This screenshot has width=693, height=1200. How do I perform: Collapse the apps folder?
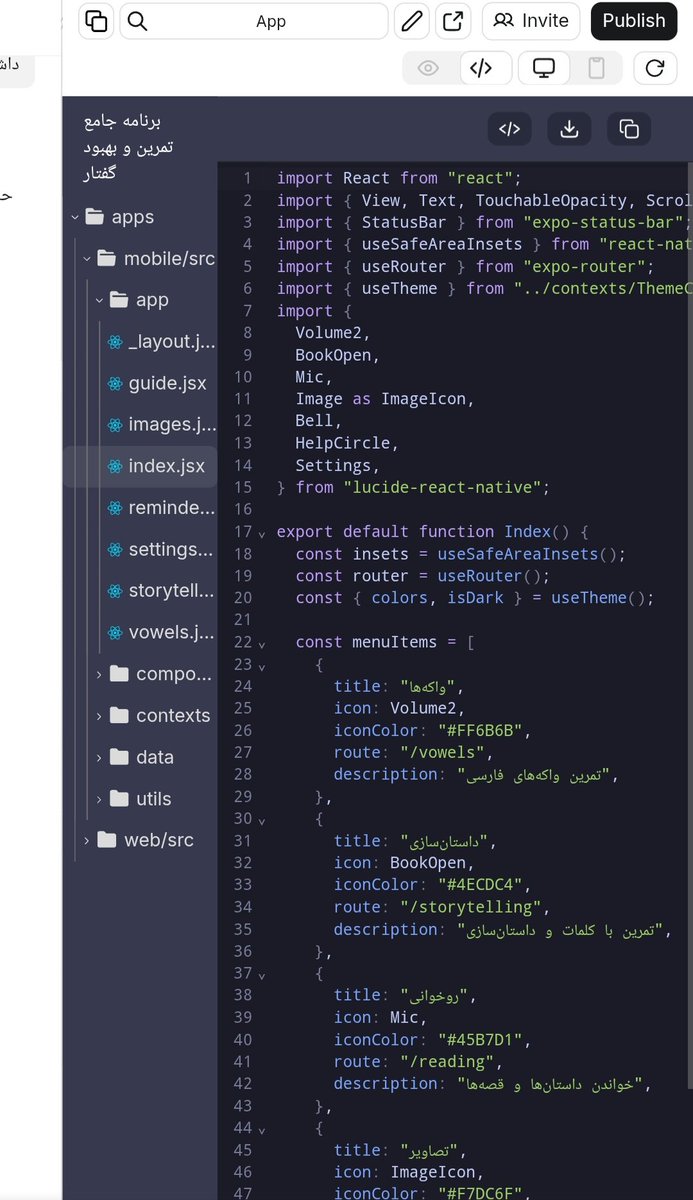76,217
